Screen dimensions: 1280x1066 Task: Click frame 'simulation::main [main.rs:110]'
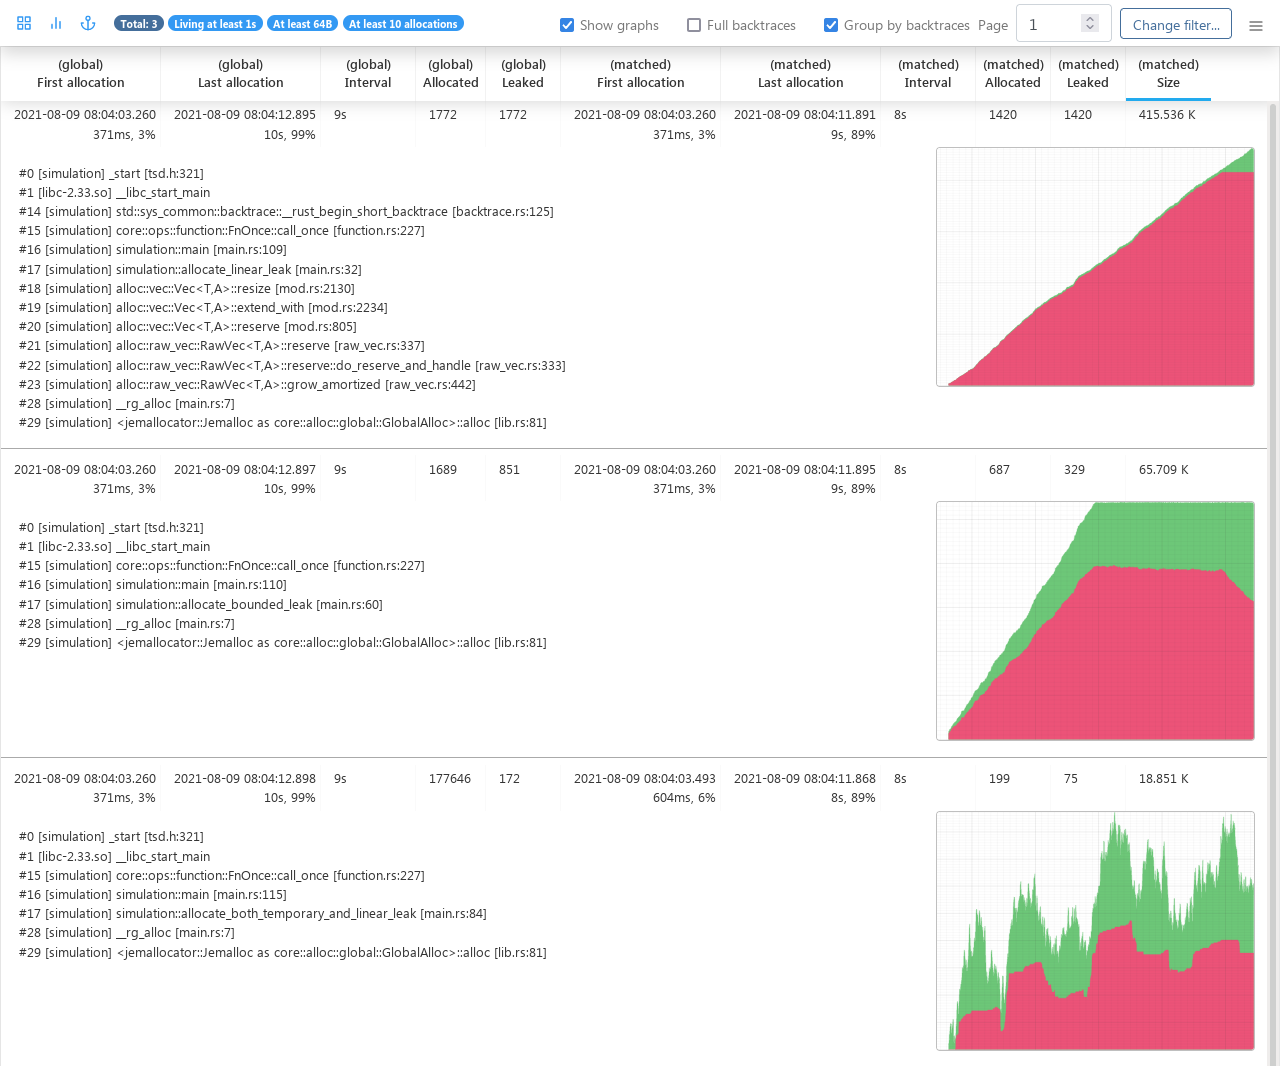tap(201, 585)
